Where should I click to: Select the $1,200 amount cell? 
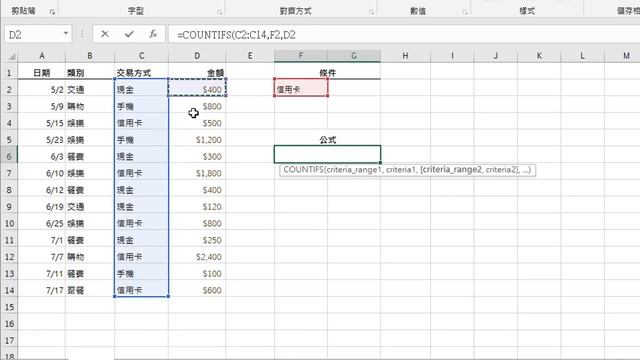(x=197, y=140)
